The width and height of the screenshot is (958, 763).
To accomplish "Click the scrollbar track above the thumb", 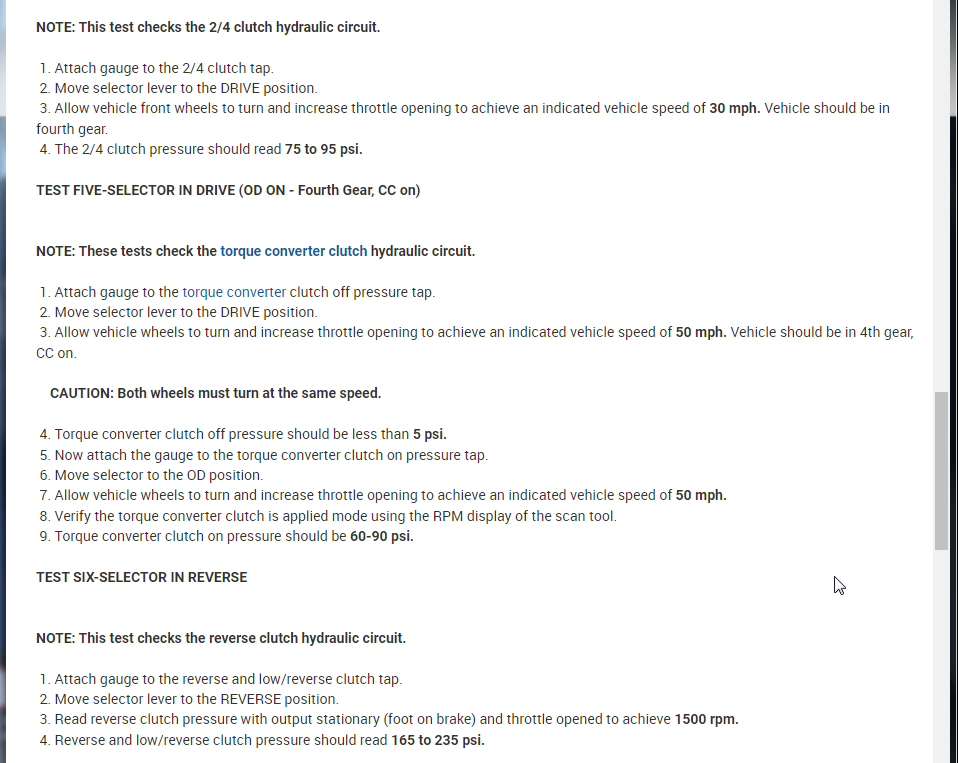I will pyautogui.click(x=941, y=200).
